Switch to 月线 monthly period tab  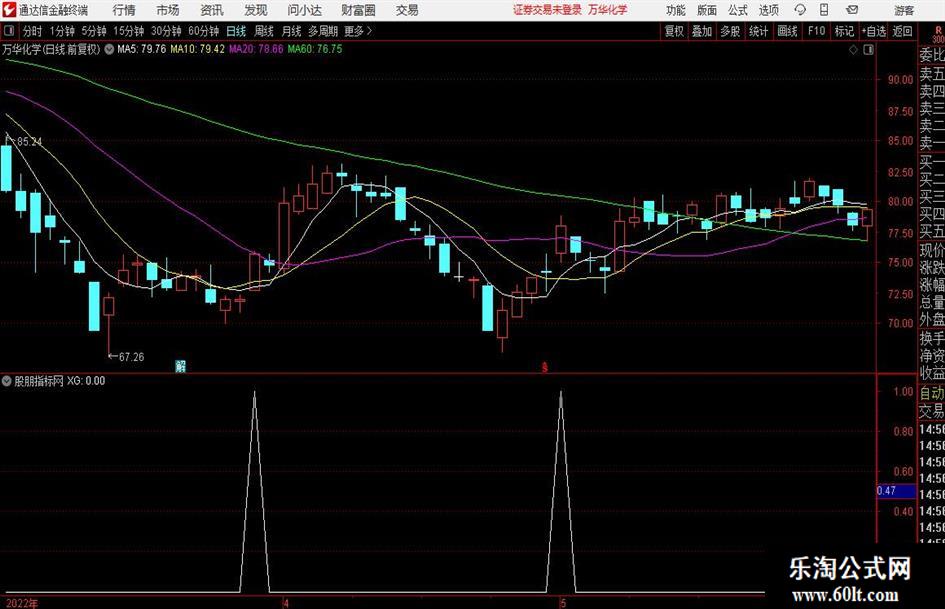[x=291, y=31]
